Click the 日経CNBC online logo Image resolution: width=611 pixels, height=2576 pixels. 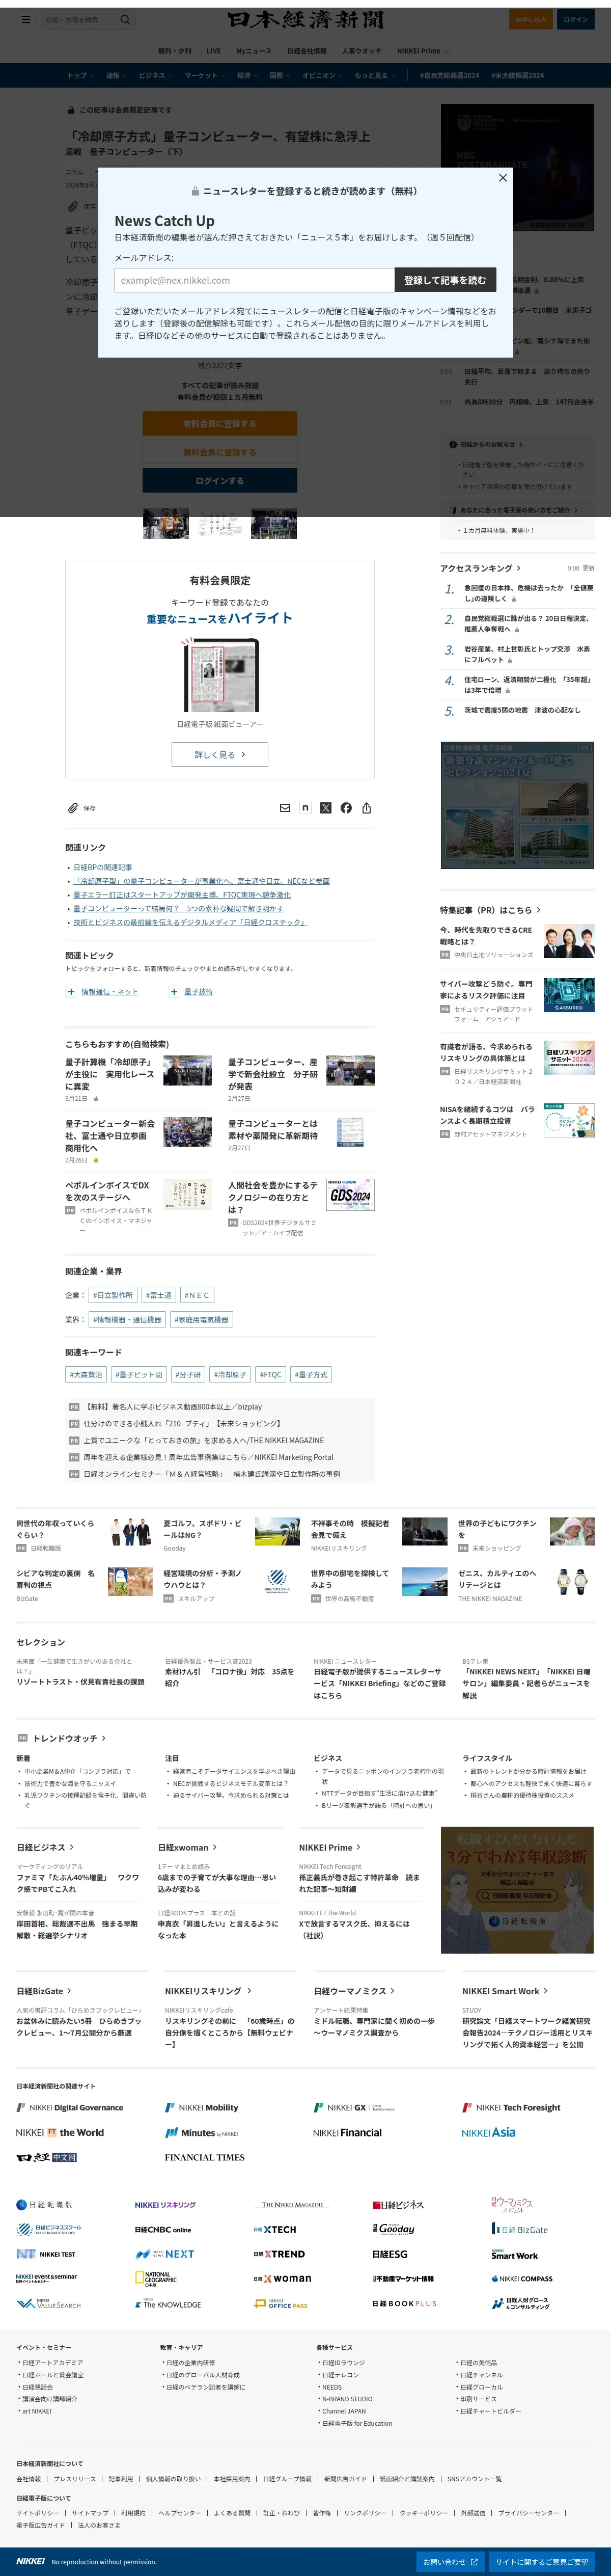[x=163, y=2229]
